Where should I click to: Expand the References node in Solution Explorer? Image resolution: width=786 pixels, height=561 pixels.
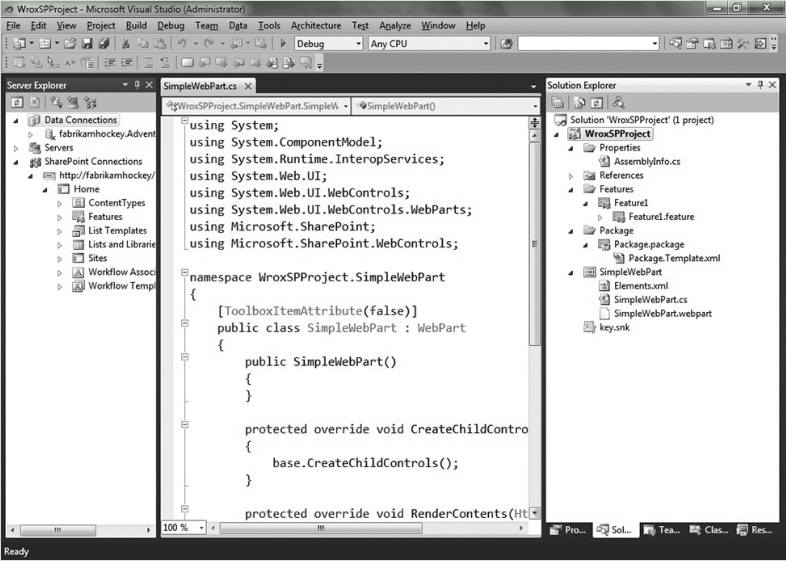coord(571,176)
